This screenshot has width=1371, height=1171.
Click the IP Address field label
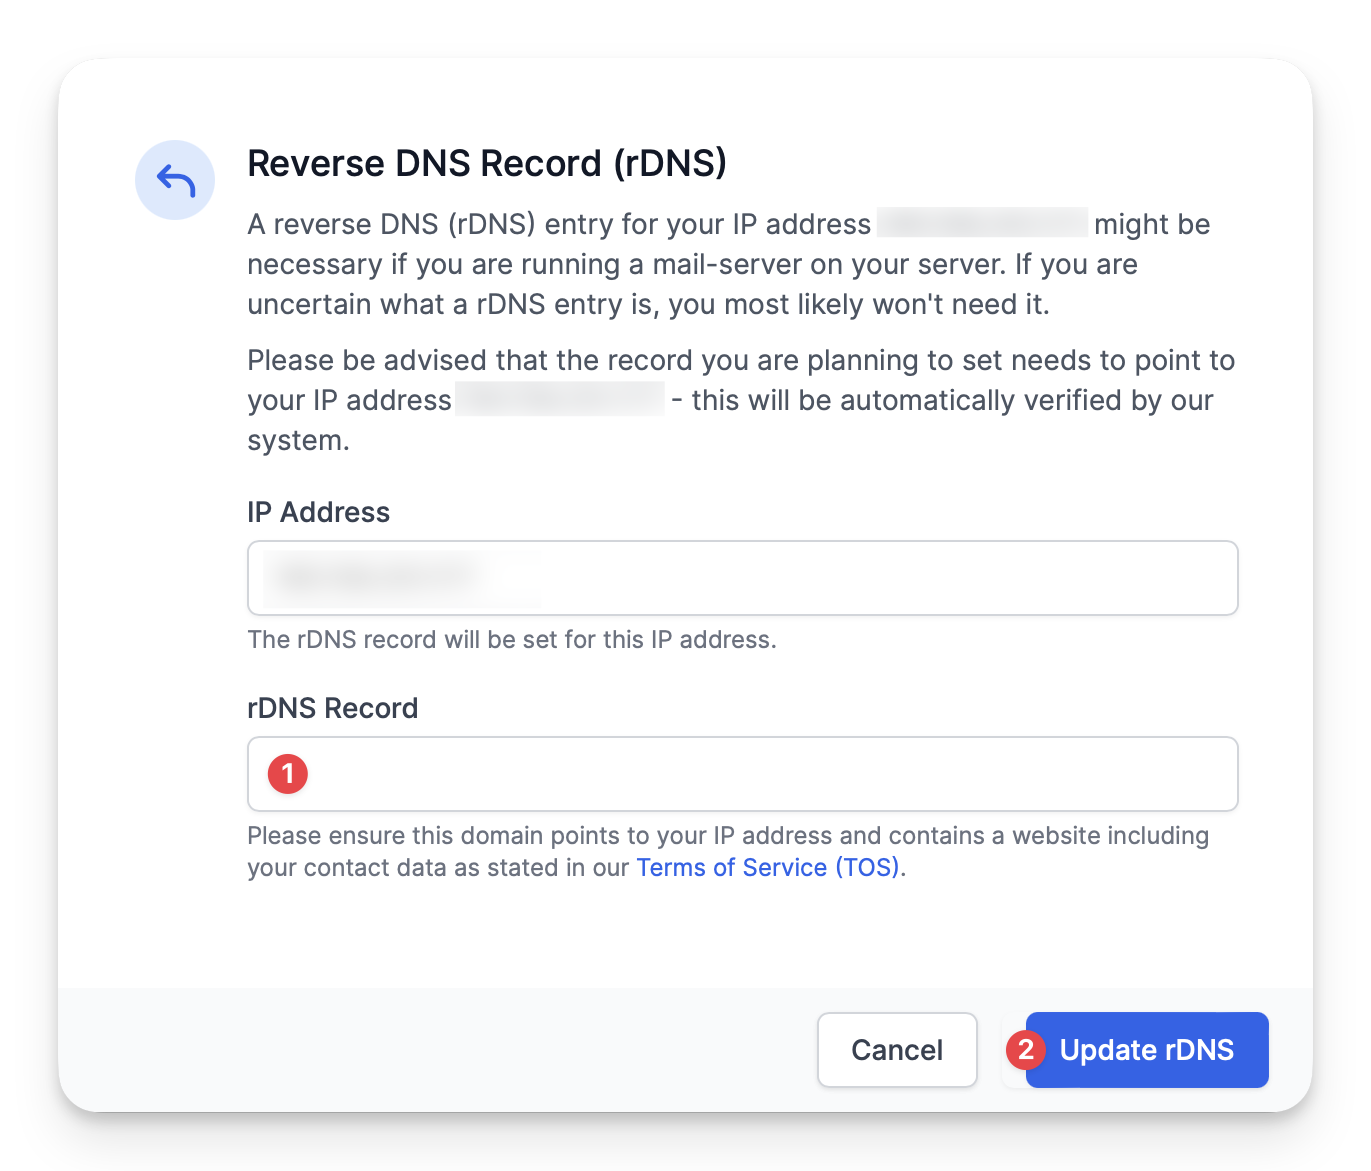tap(318, 512)
